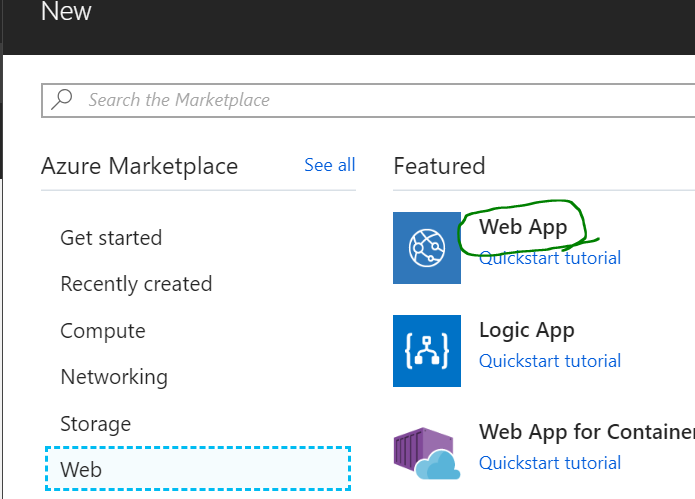
Task: Select the Web category
Action: [x=198, y=469]
